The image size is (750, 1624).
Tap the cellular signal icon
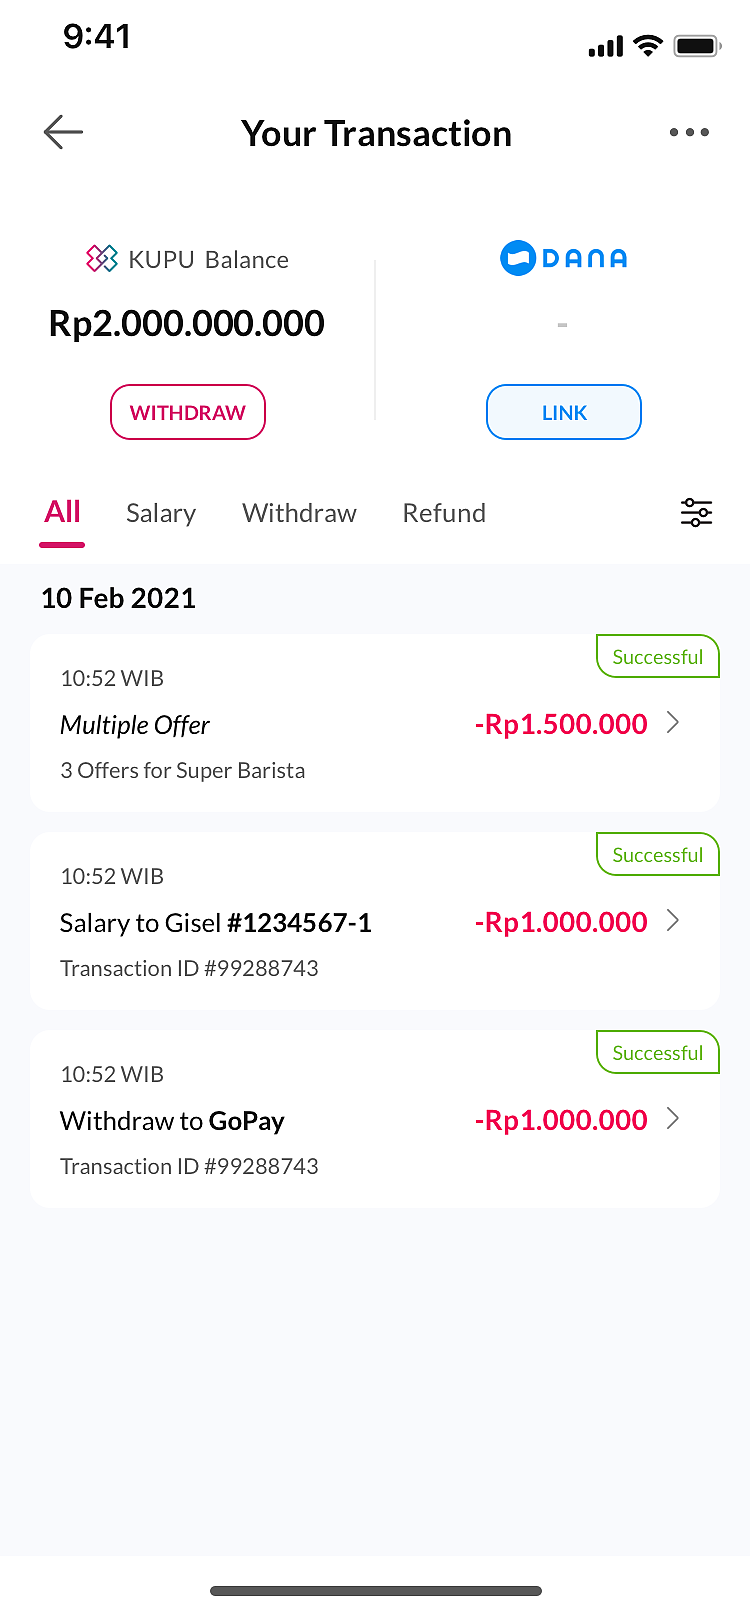pyautogui.click(x=606, y=47)
